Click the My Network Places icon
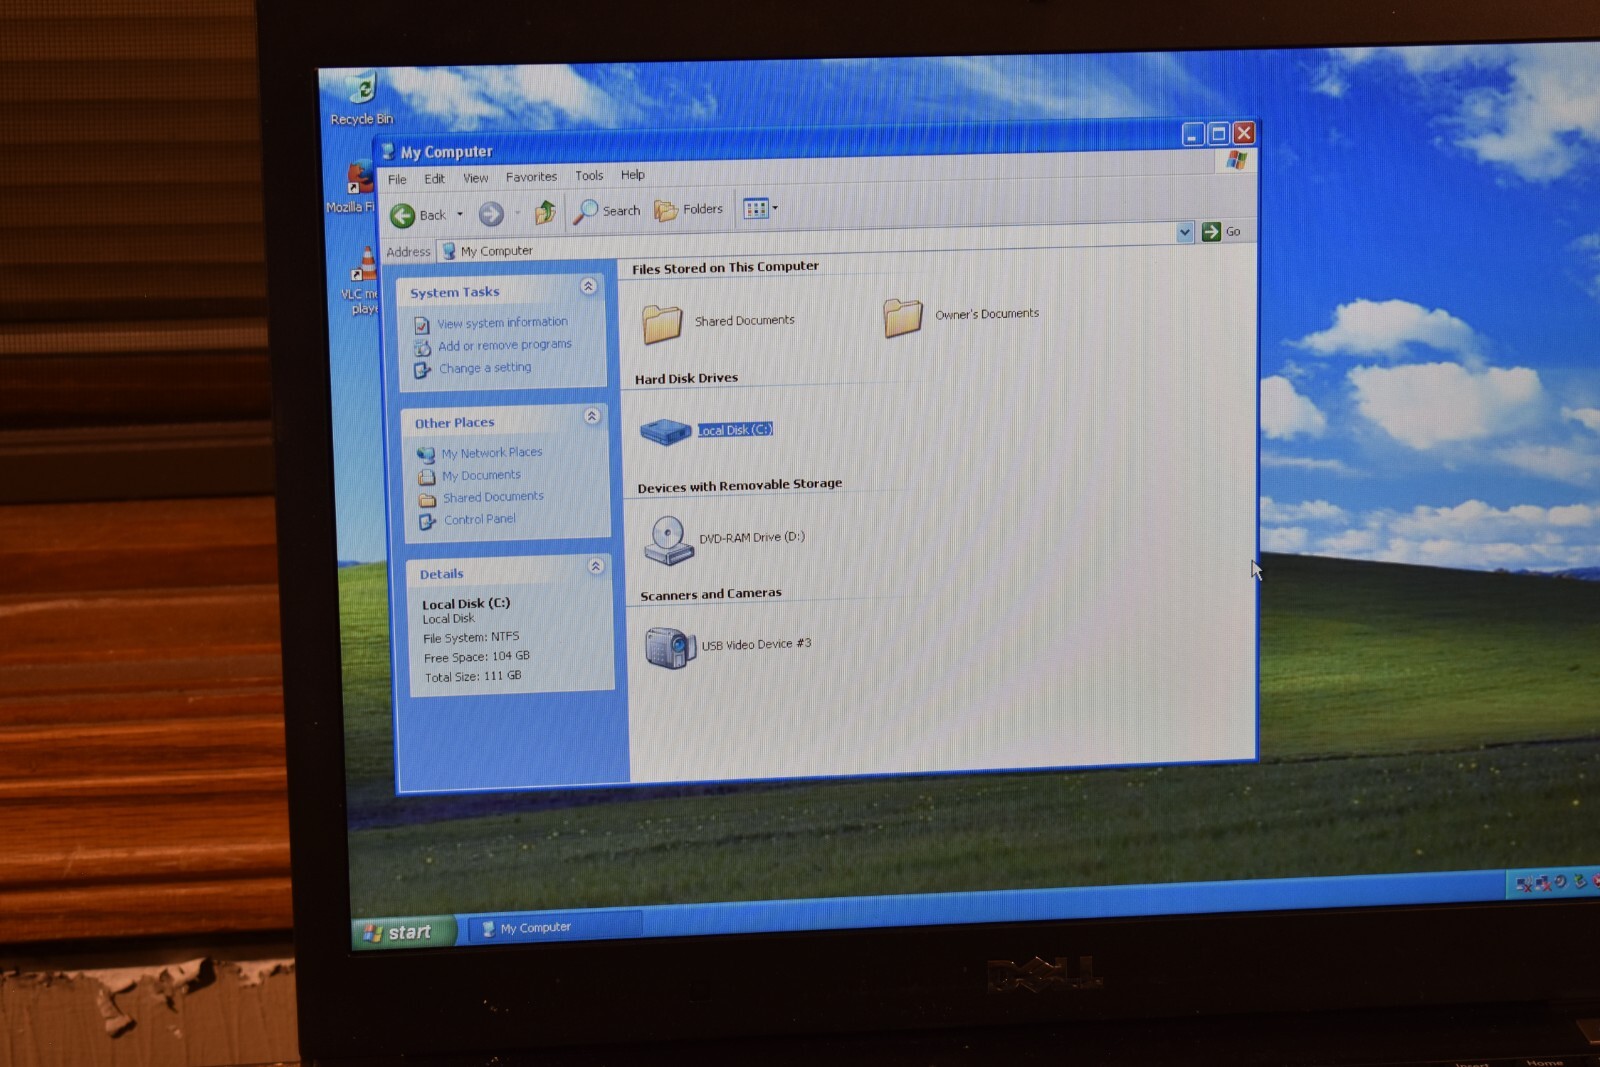 click(426, 455)
